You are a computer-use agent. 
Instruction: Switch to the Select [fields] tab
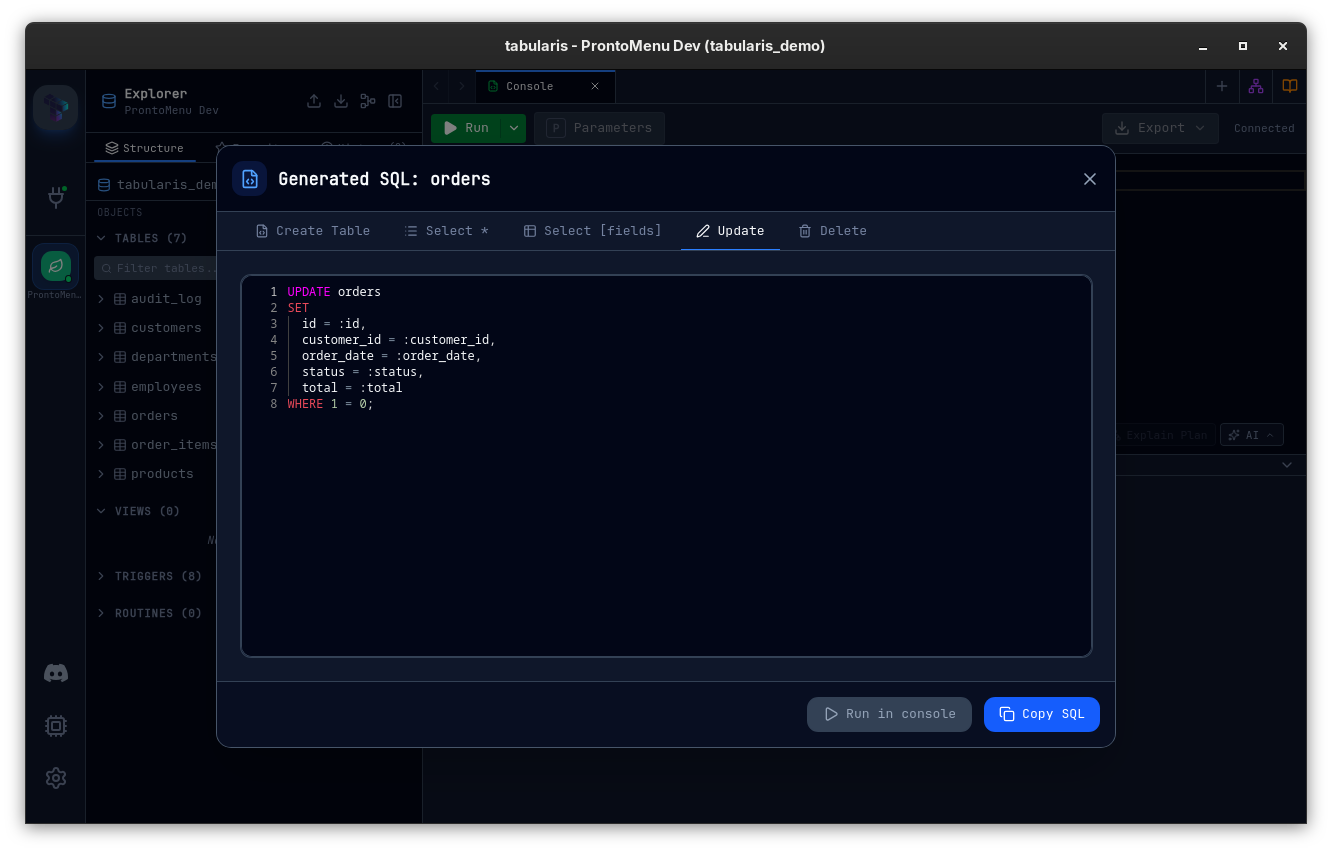pyautogui.click(x=592, y=231)
